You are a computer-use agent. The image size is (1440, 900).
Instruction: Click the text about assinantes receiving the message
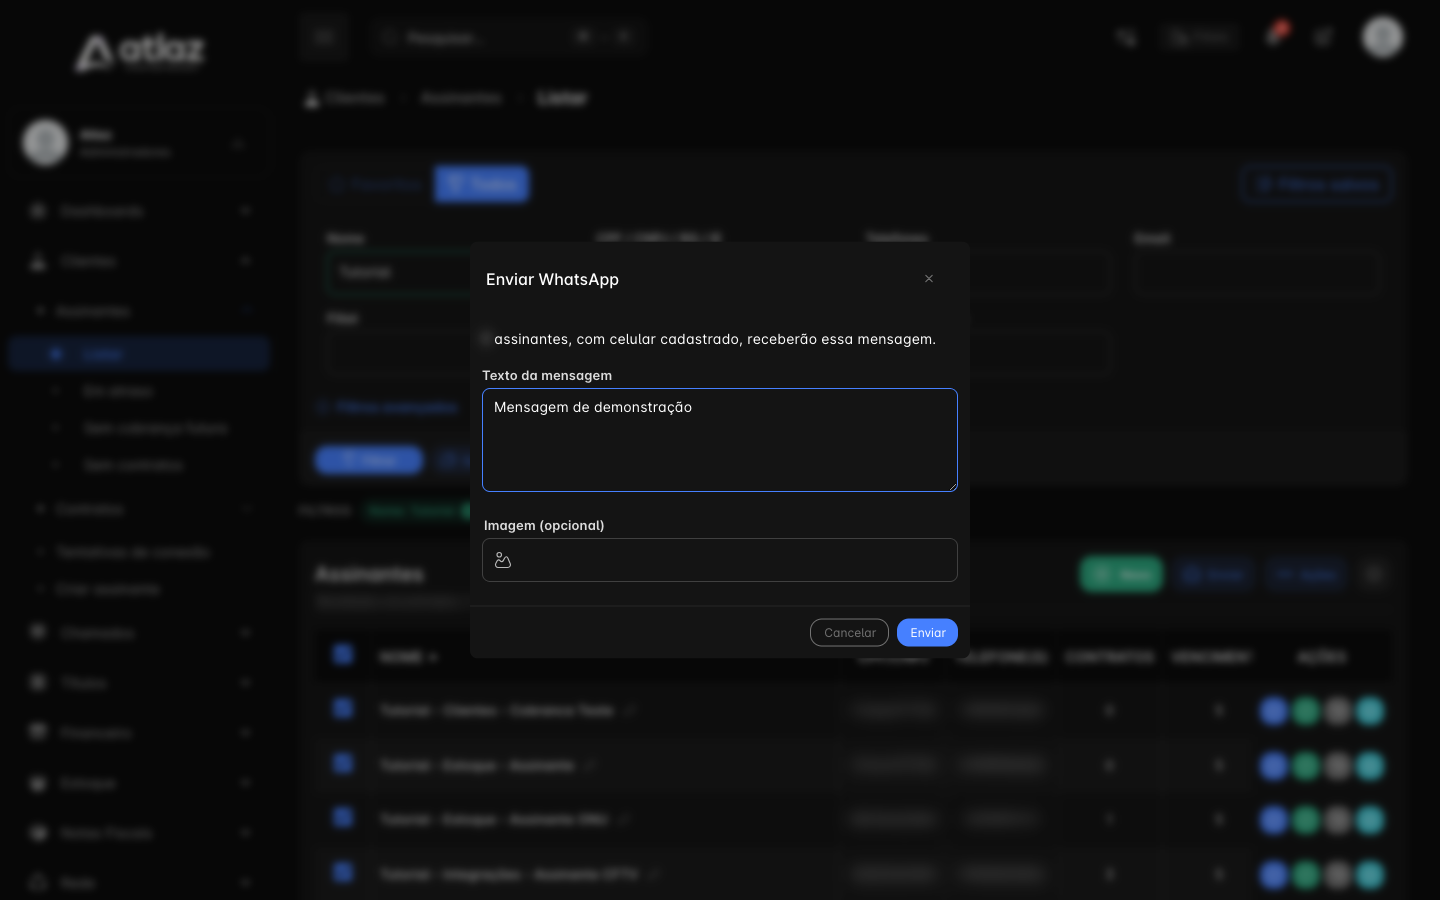click(x=715, y=339)
